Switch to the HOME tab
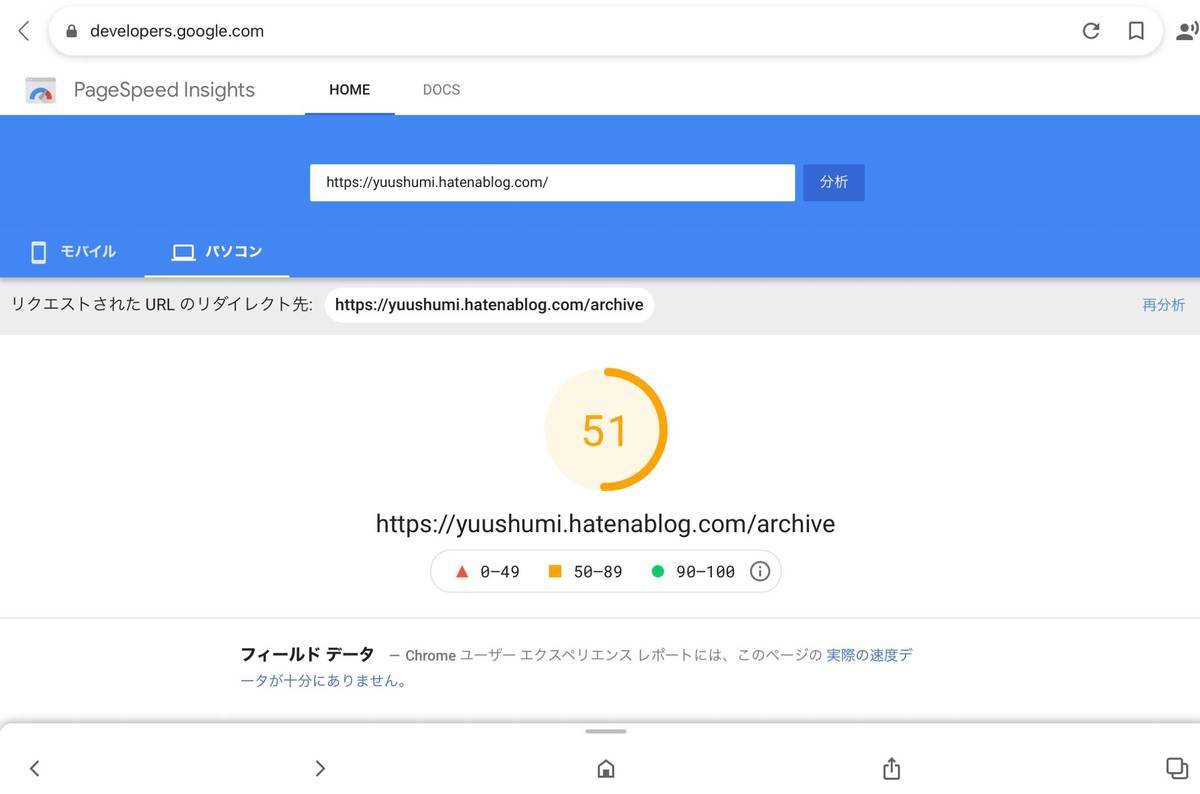The width and height of the screenshot is (1200, 794). pyautogui.click(x=350, y=90)
